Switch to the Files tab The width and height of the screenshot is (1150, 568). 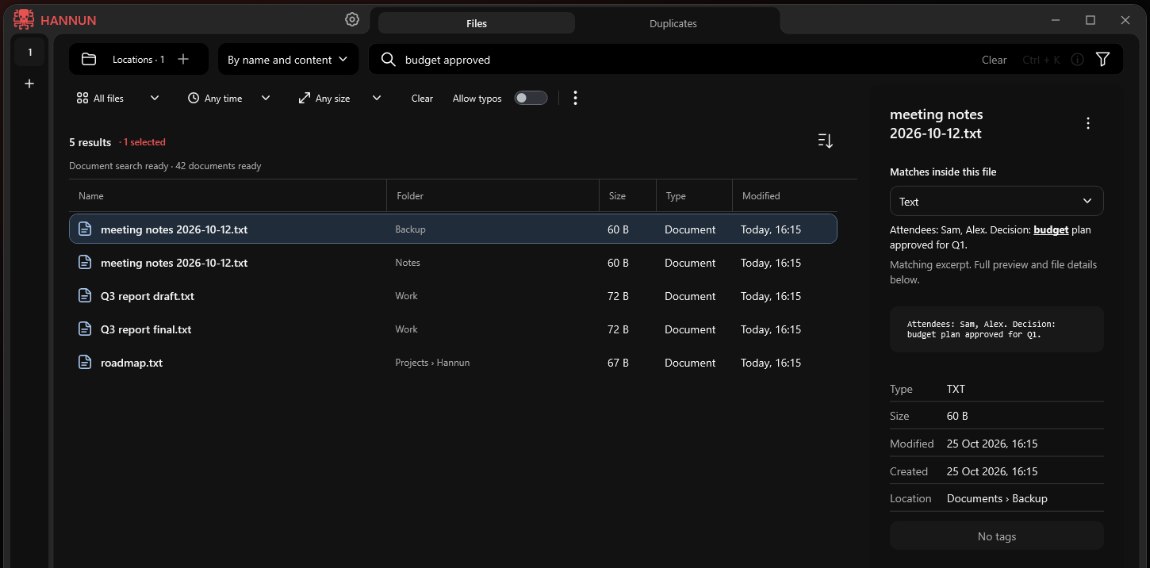click(x=476, y=23)
